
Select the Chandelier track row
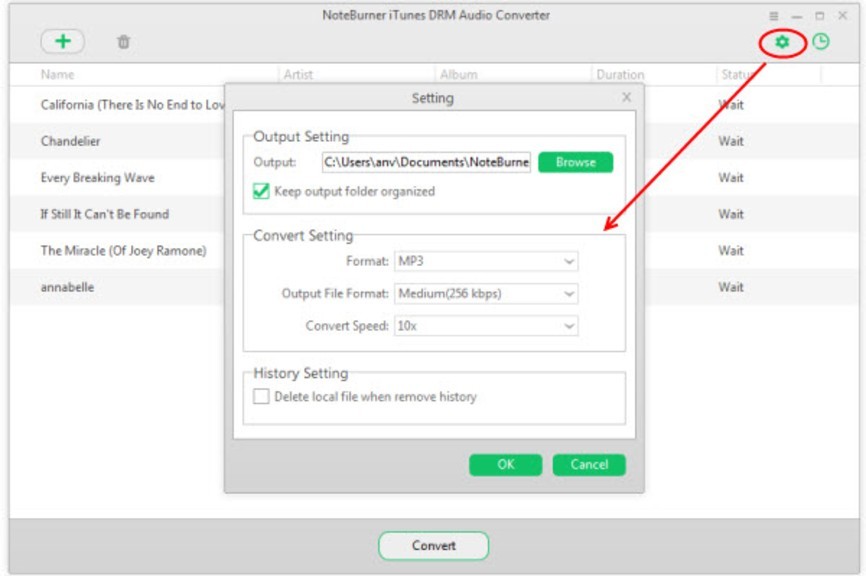tap(70, 141)
